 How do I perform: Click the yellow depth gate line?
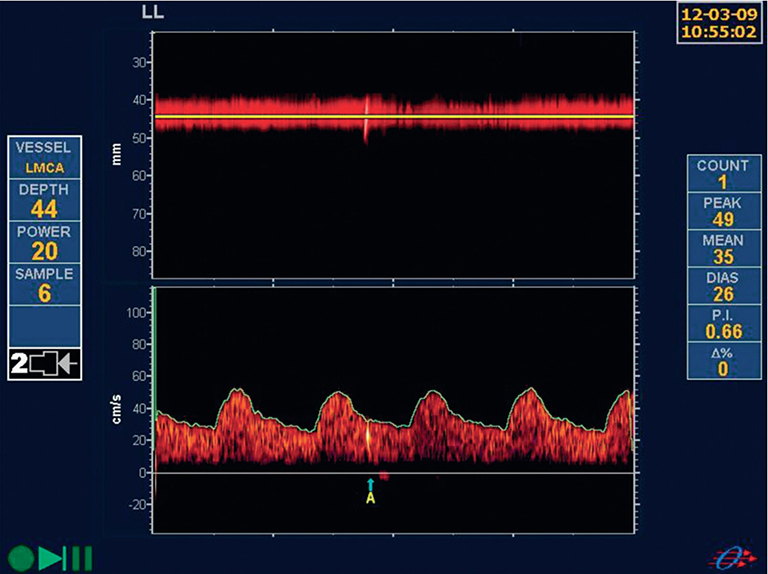(394, 117)
